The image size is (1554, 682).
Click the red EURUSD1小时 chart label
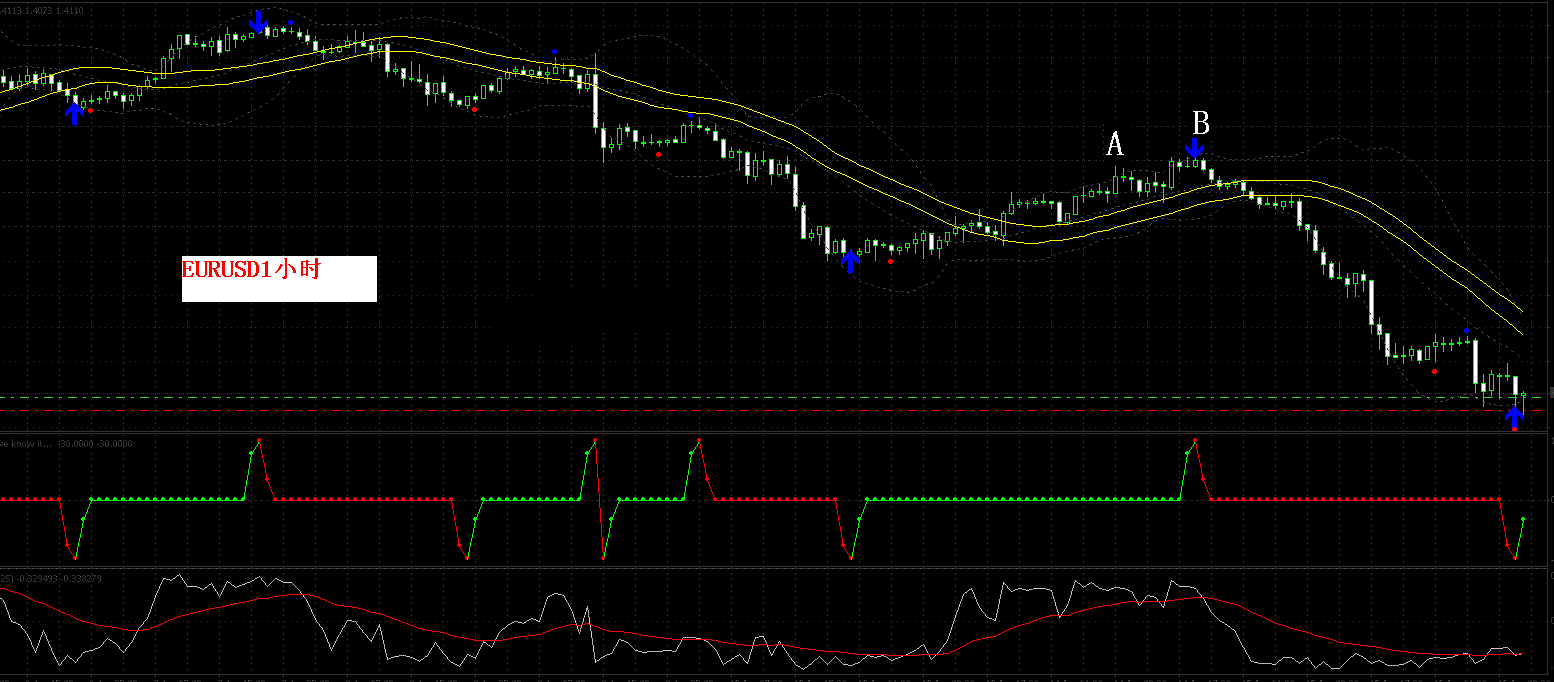(x=250, y=269)
